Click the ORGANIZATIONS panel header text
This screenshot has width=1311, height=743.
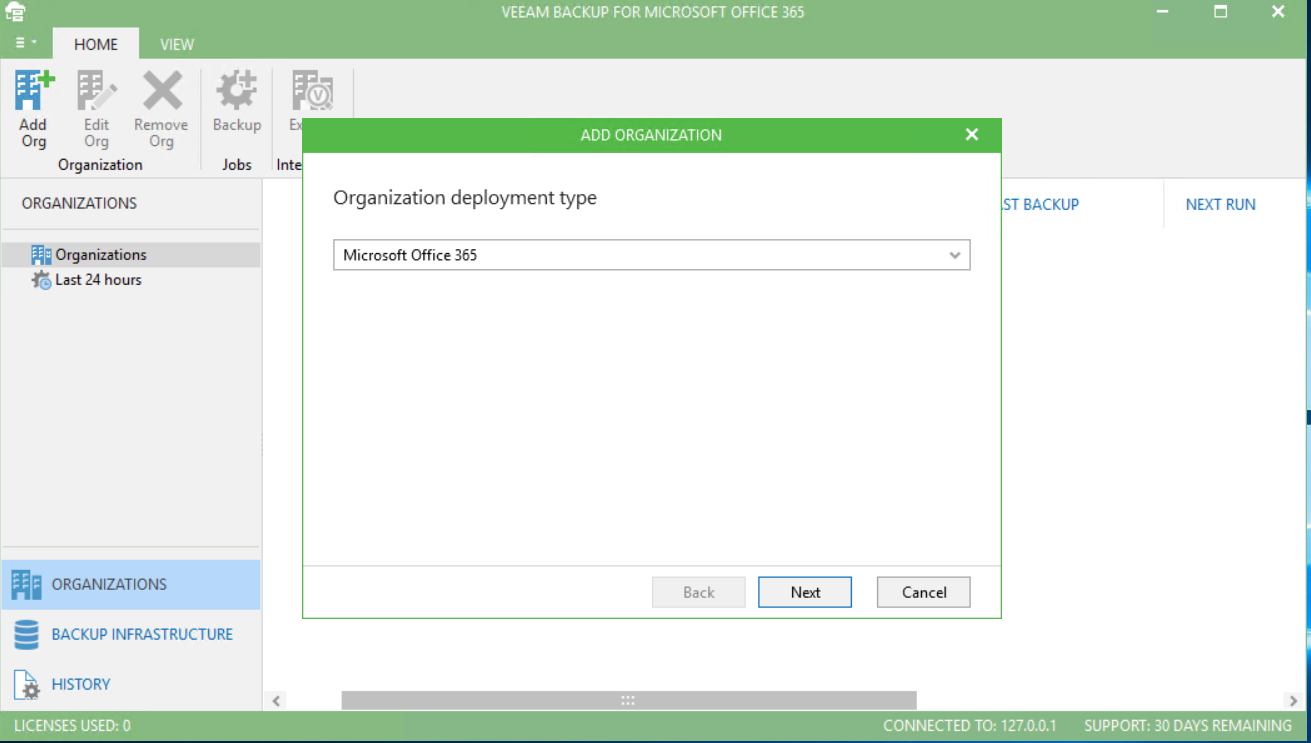[79, 203]
